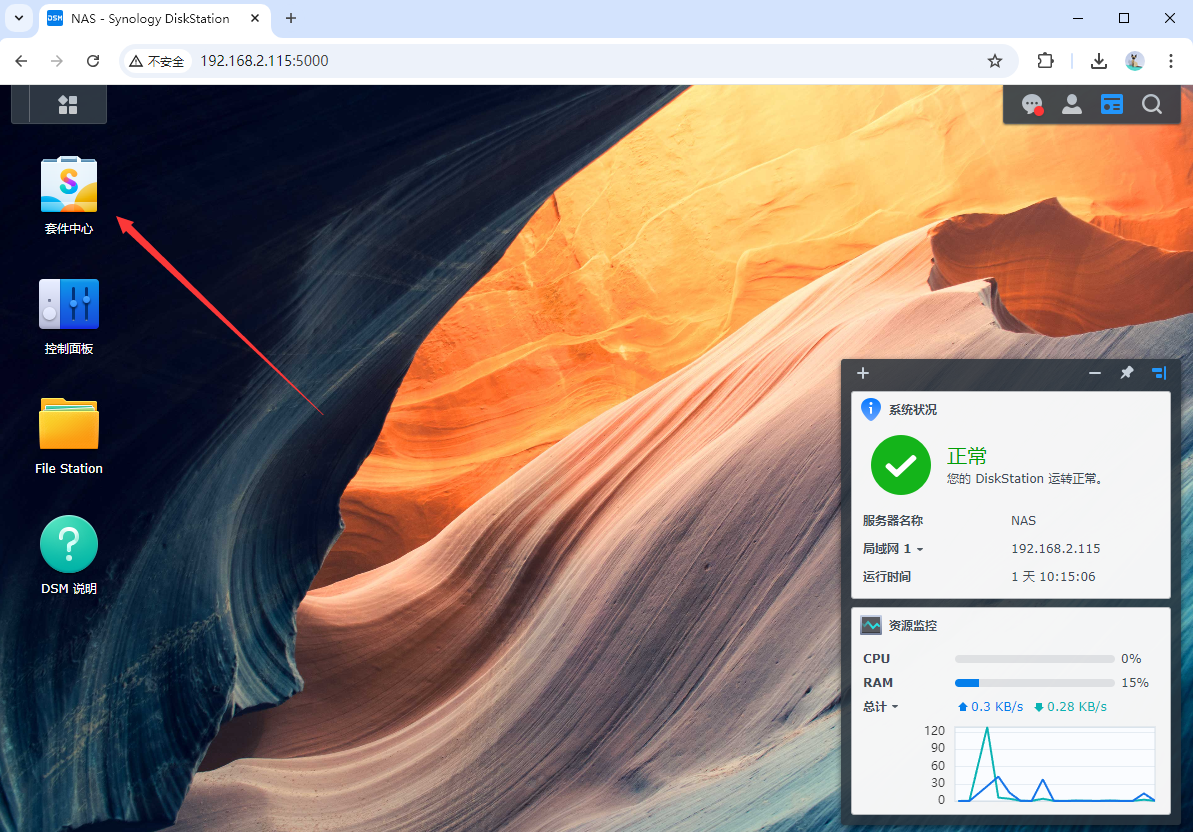Launch File Station from the desktop
Image resolution: width=1193 pixels, height=832 pixels.
[69, 425]
